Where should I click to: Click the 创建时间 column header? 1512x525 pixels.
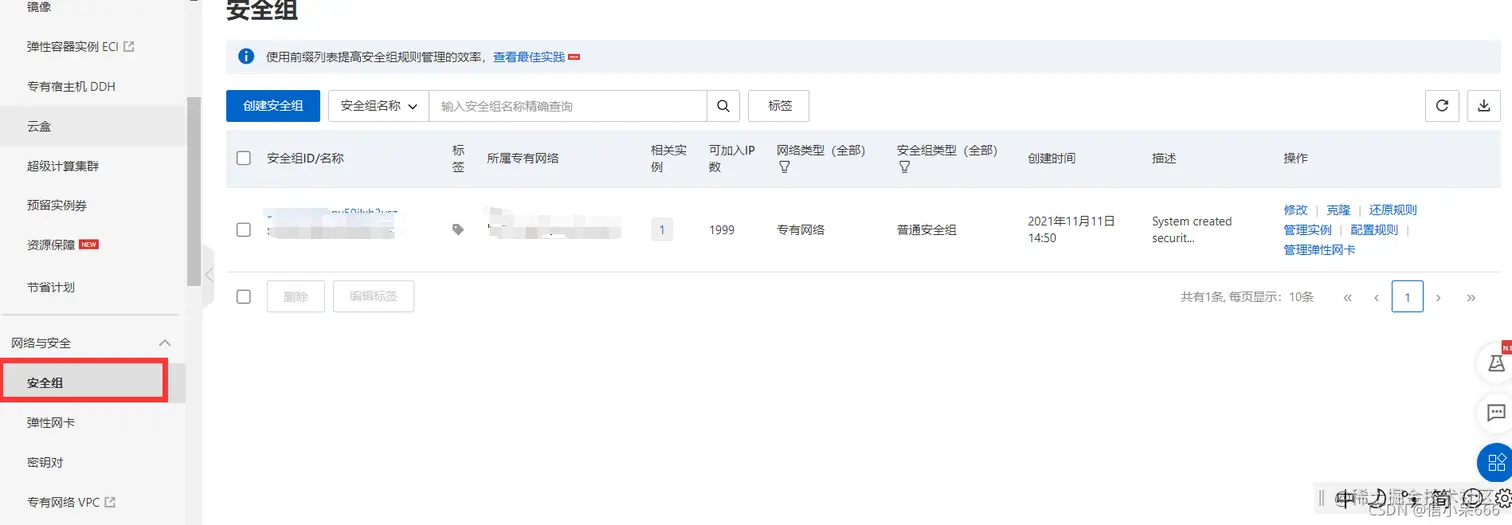(1052, 158)
